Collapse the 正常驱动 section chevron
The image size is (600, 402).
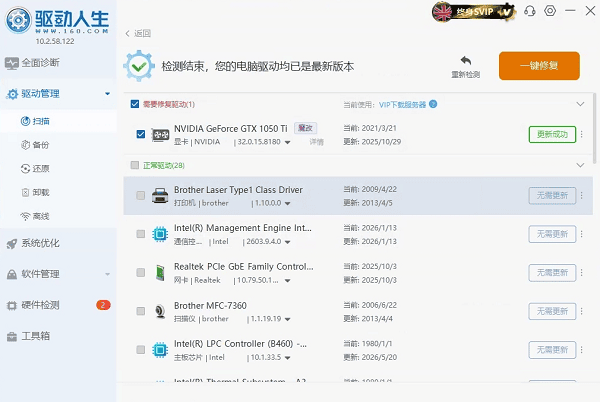click(580, 165)
